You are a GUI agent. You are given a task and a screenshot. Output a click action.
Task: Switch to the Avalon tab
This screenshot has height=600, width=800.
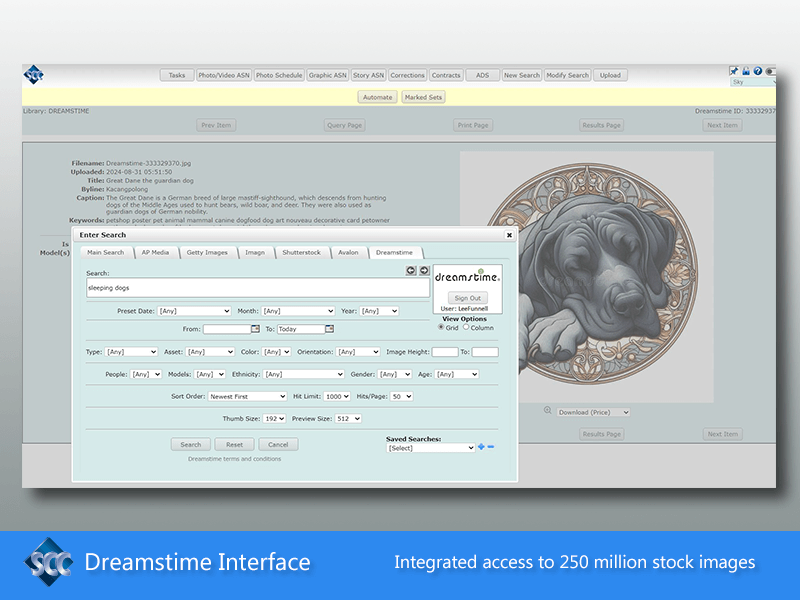tap(348, 253)
